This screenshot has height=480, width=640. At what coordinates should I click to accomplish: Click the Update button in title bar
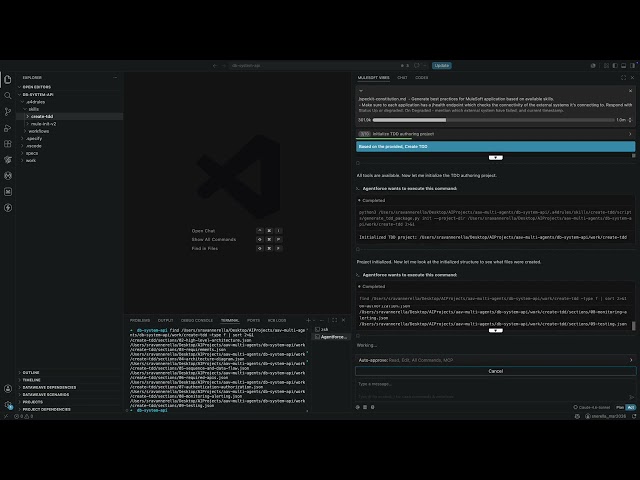tap(442, 66)
